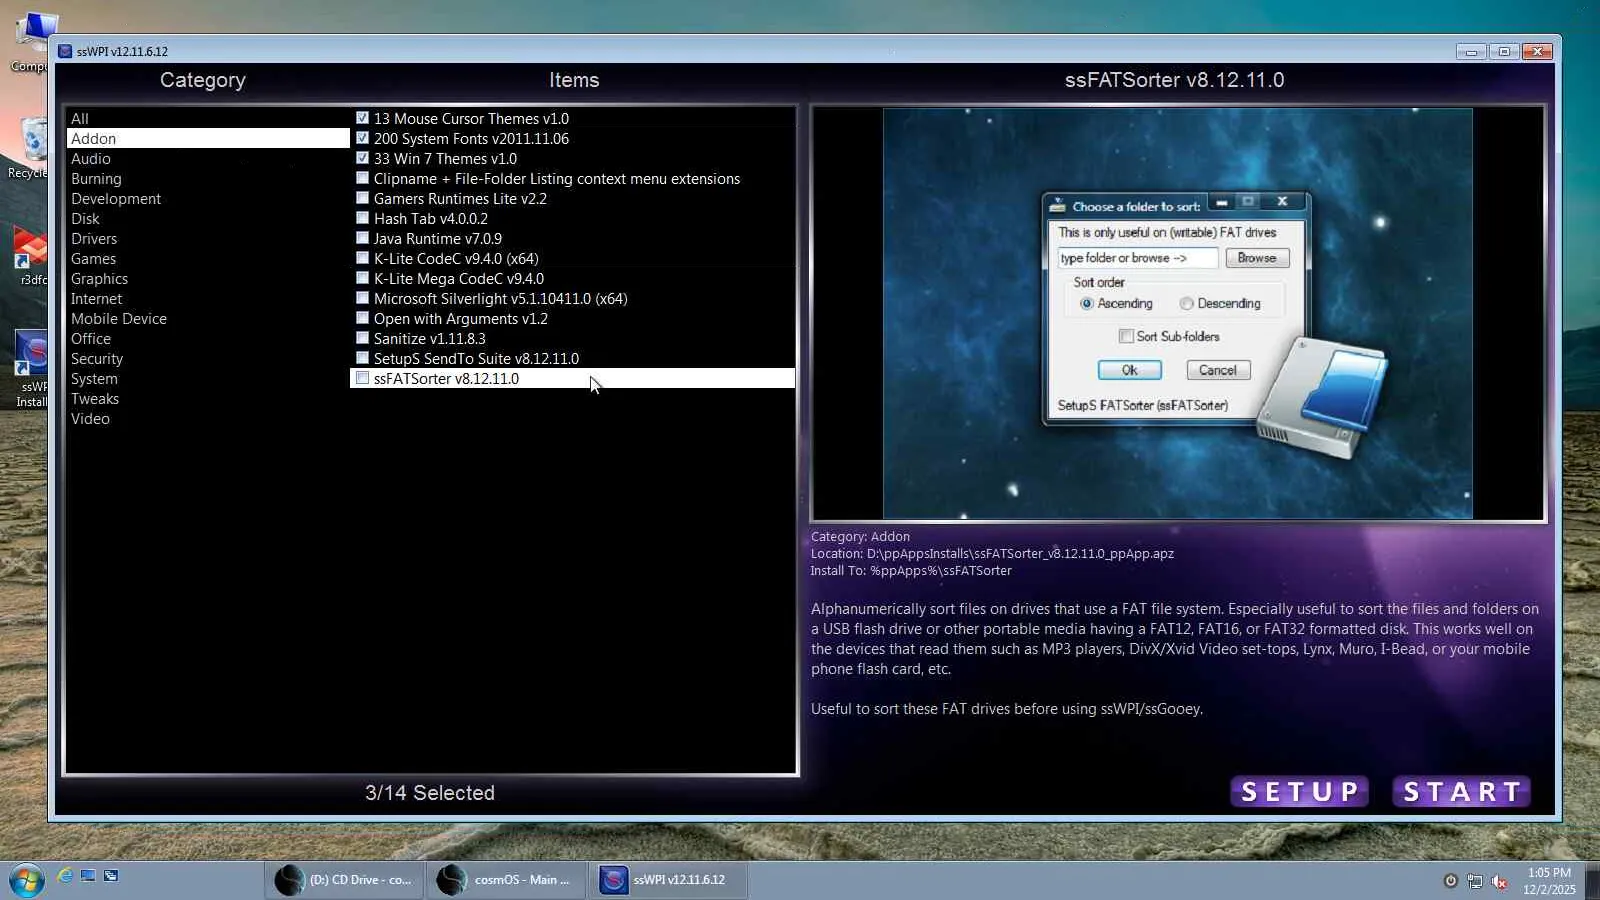The width and height of the screenshot is (1600, 900).
Task: Check K-Lite Mega CodeC v9.4.0
Action: click(363, 278)
